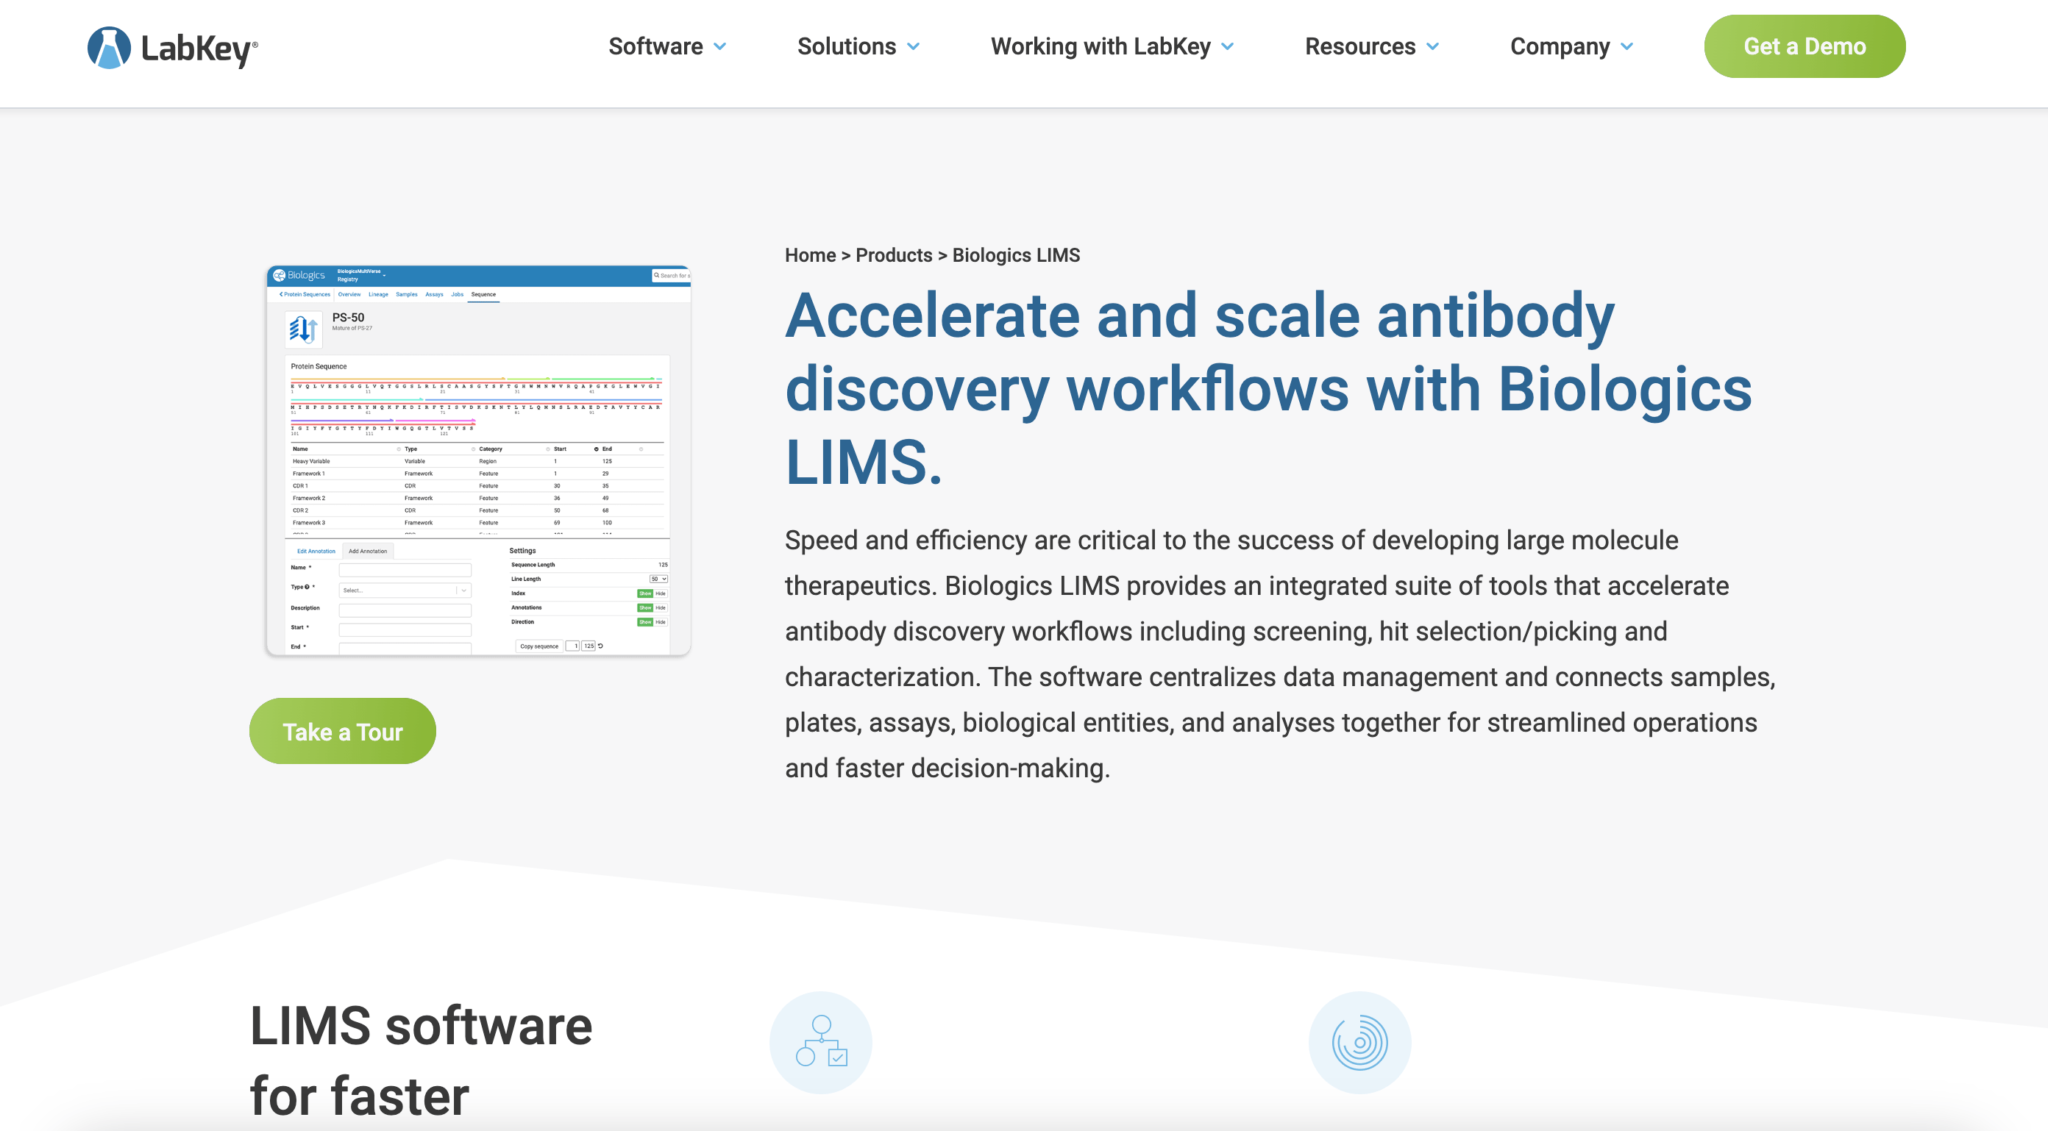Click the Biologics LIMS breadcrumb text
Viewport: 2048px width, 1131px height.
pos(1016,255)
